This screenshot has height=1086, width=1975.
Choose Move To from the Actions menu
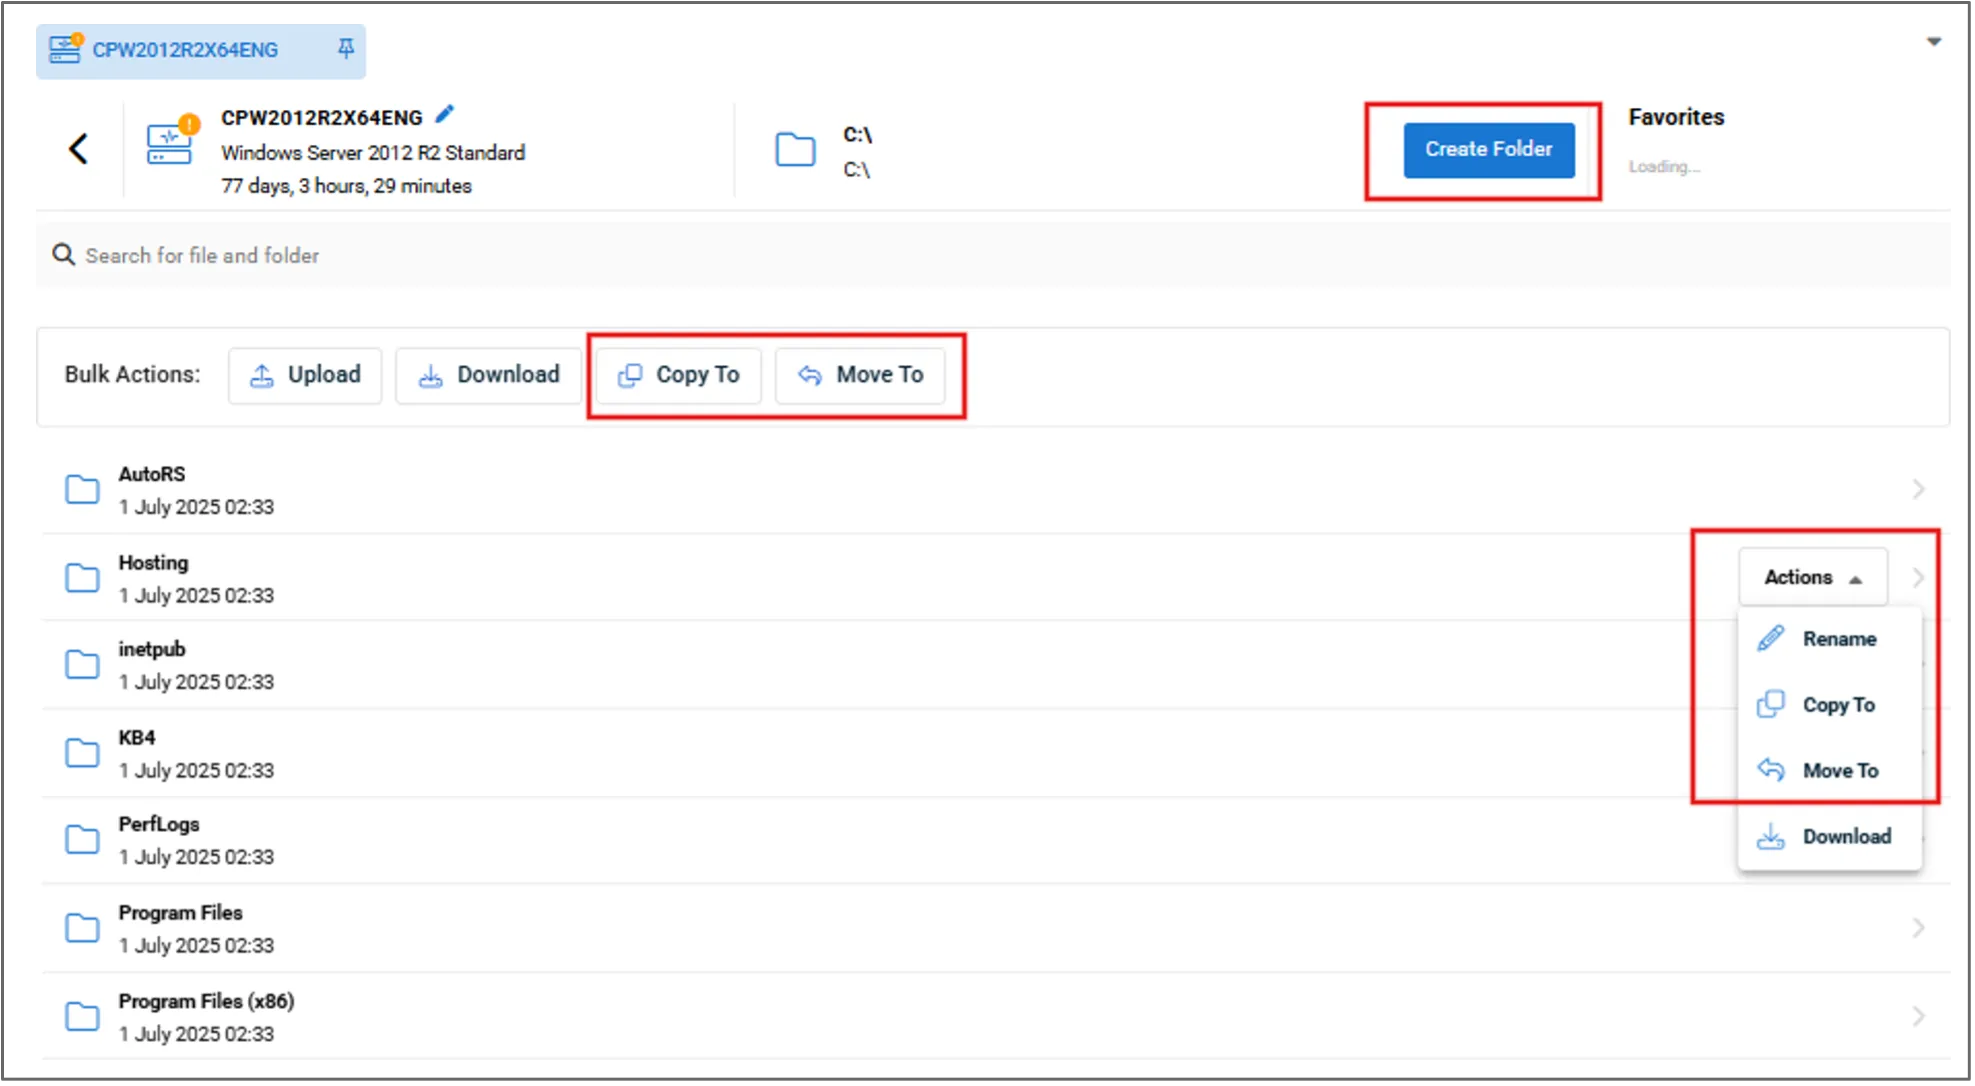(x=1839, y=770)
